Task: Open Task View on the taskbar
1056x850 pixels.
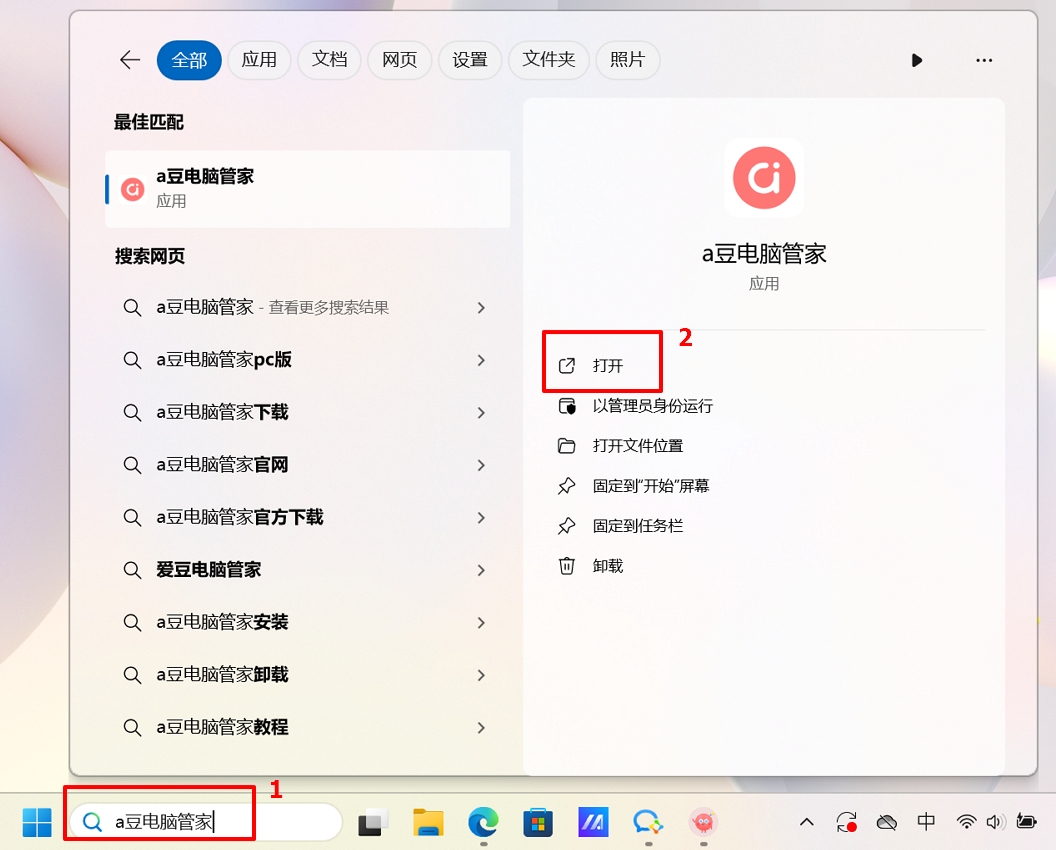Action: [x=372, y=822]
